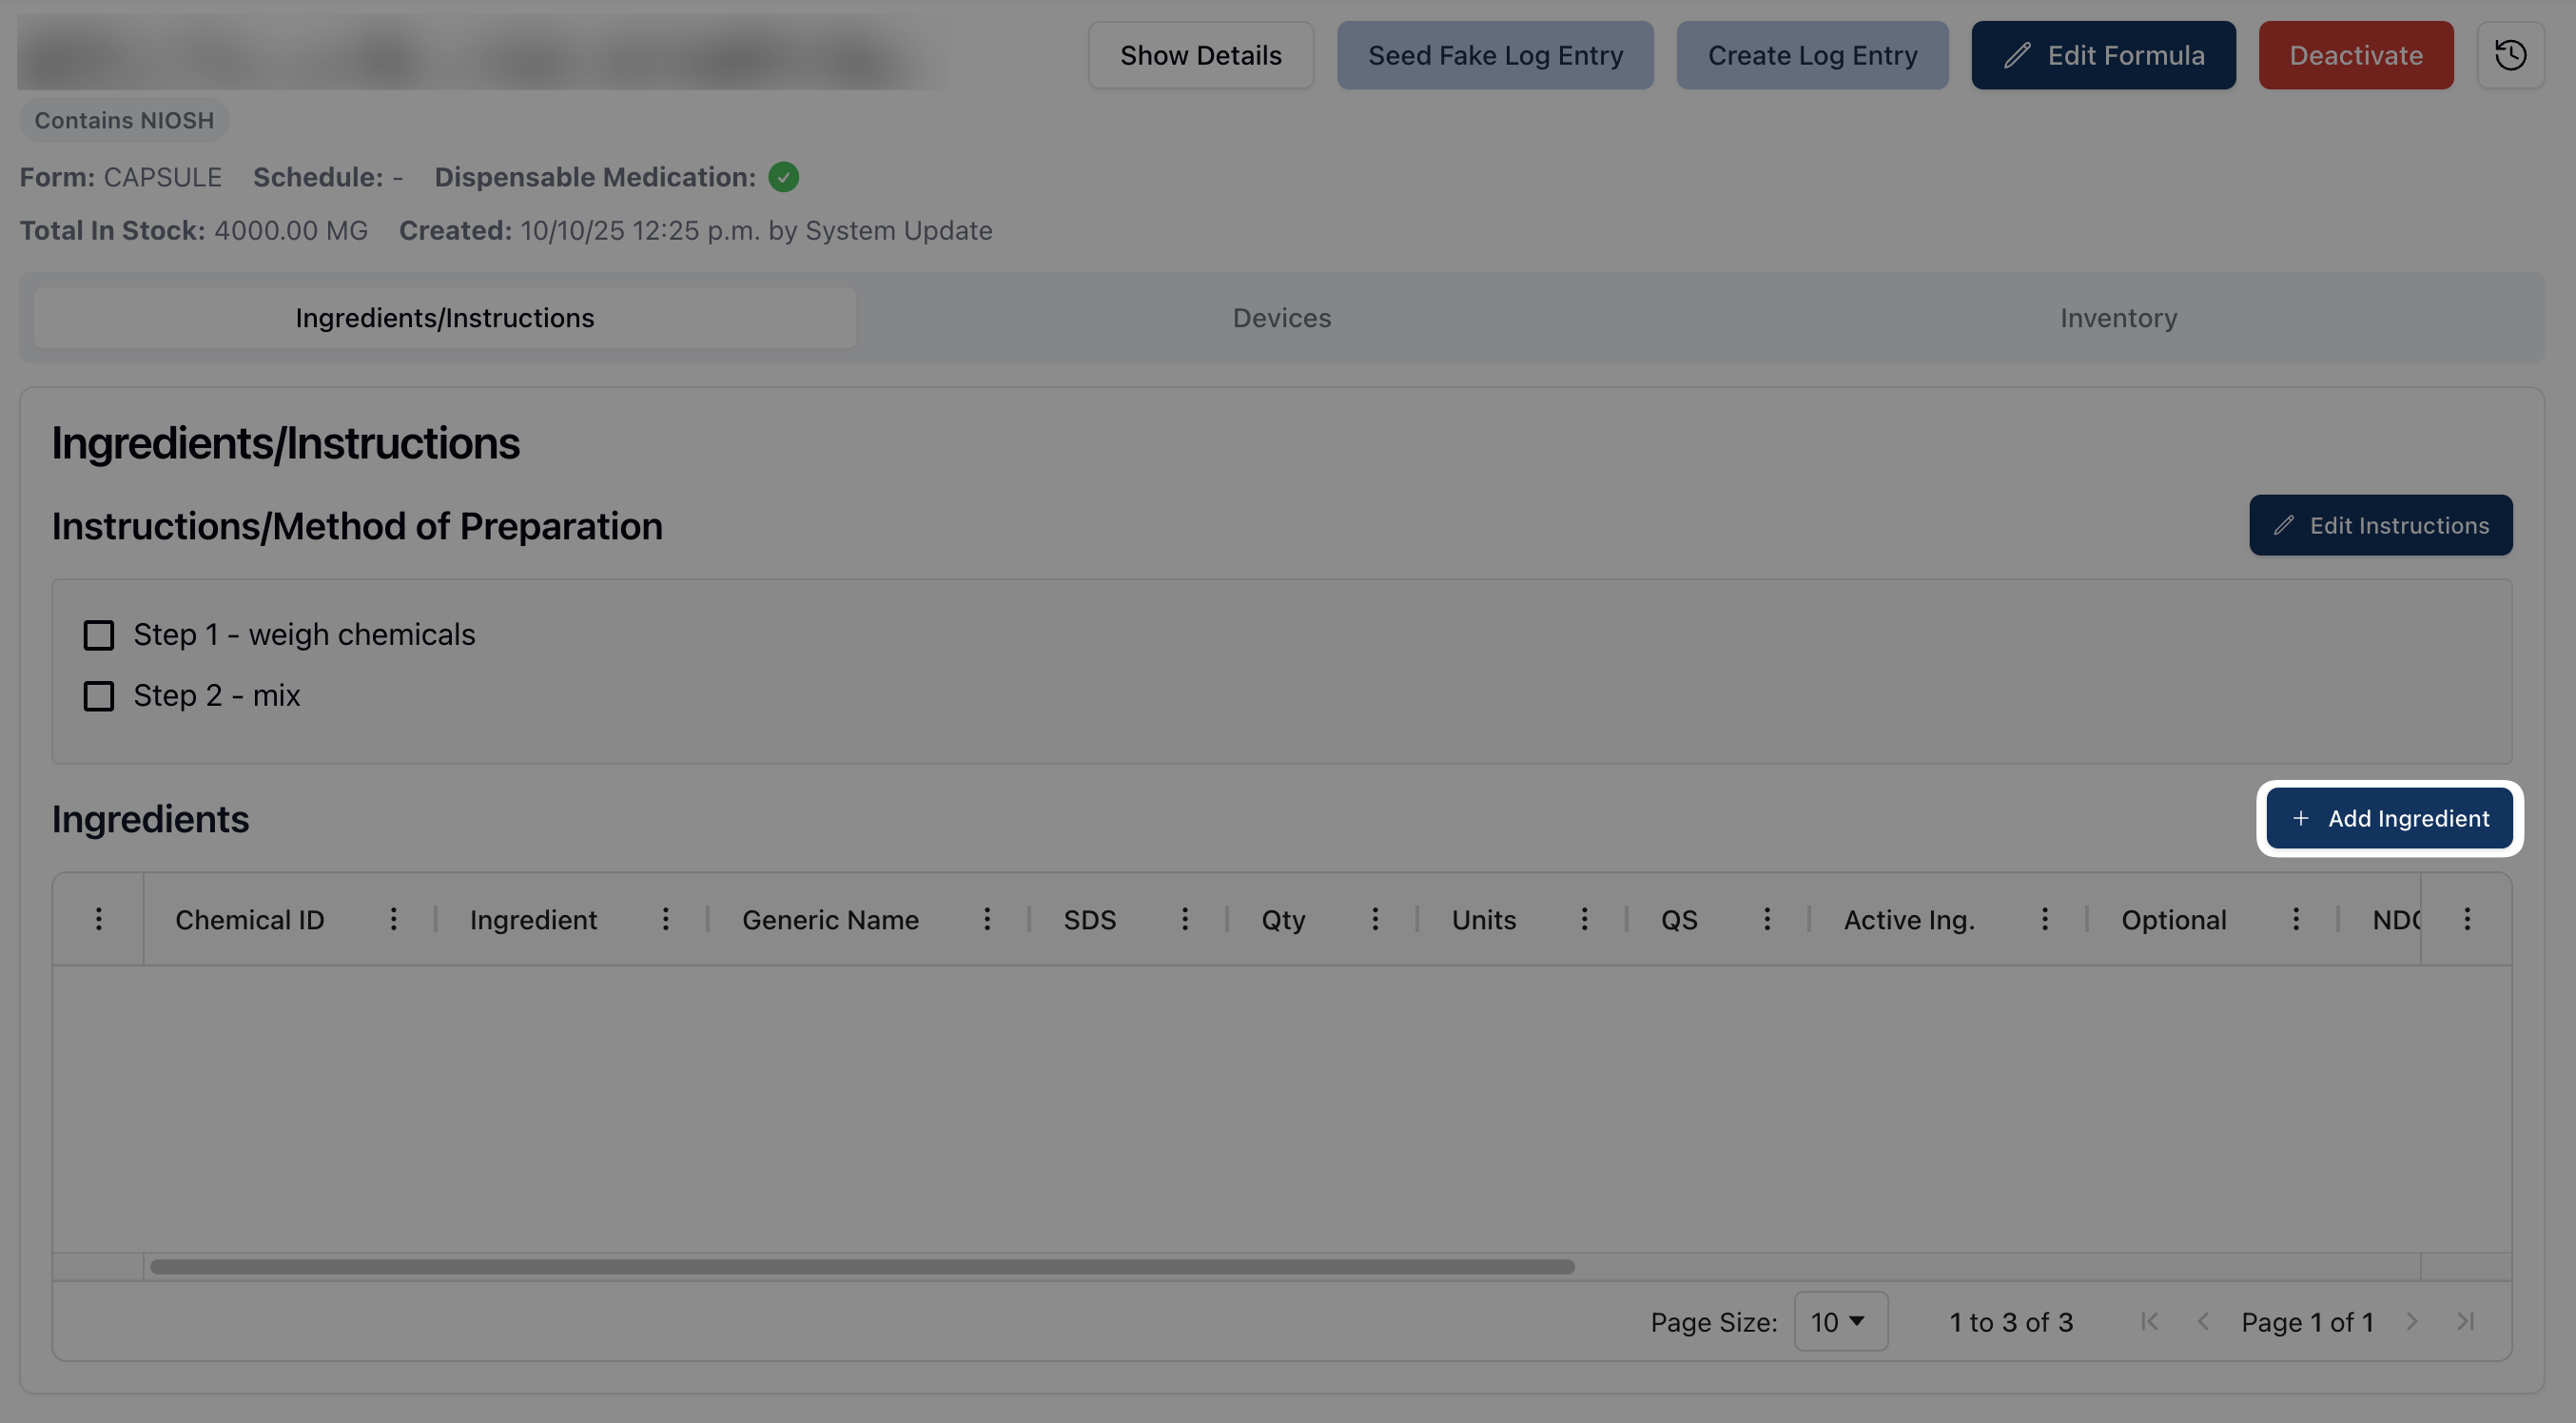Click the ingredients table horizontal scrollbar
The image size is (2576, 1423).
861,1267
